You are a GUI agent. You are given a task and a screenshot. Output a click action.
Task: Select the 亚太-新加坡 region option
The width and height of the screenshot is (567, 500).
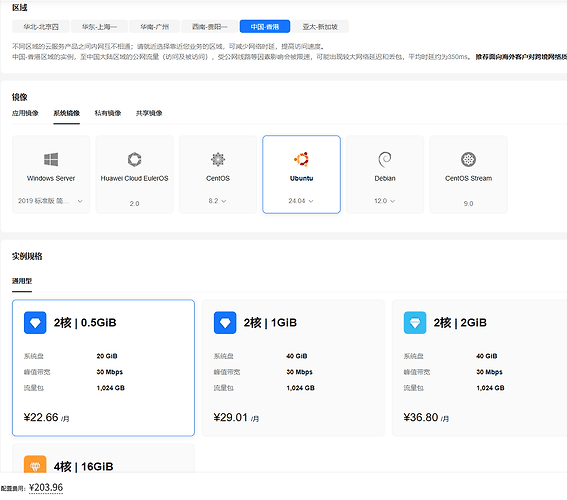(320, 27)
